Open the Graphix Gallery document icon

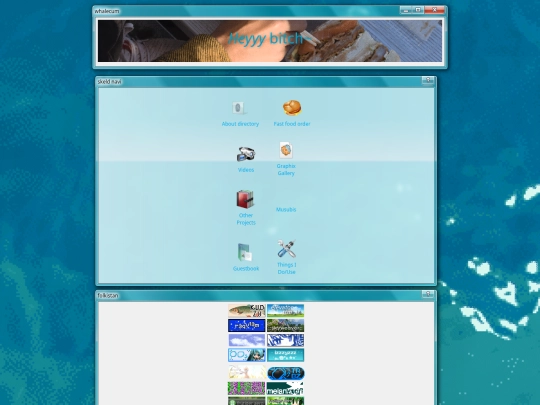pos(286,150)
